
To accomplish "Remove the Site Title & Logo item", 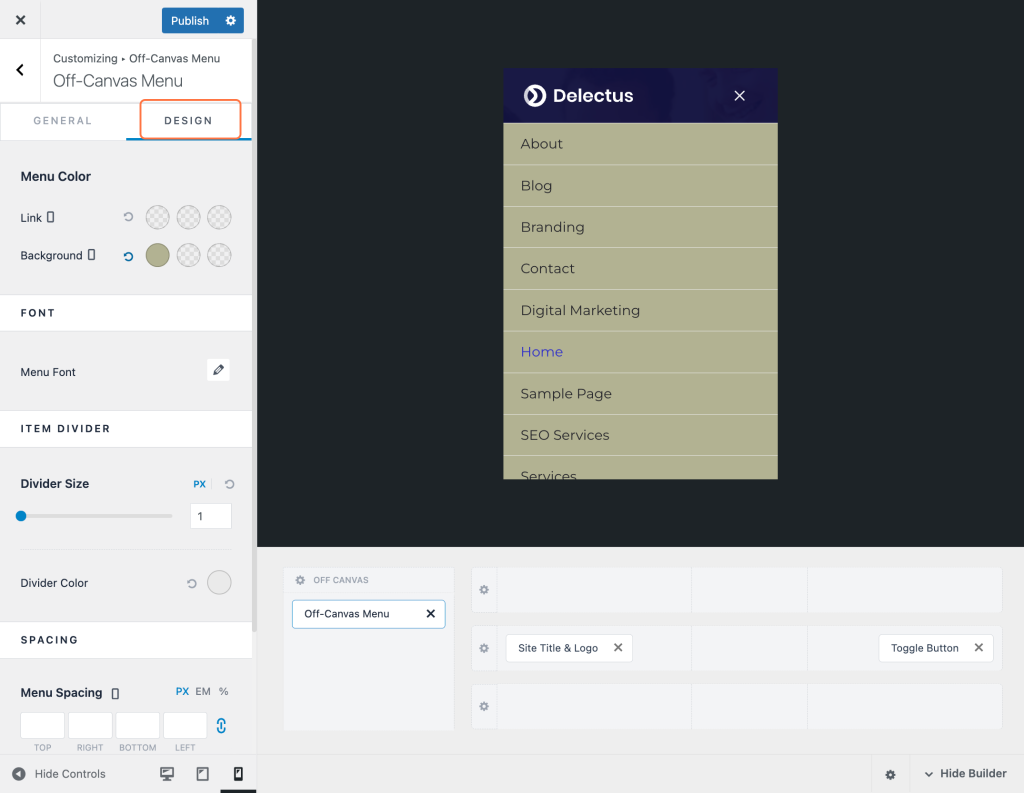I will (618, 647).
